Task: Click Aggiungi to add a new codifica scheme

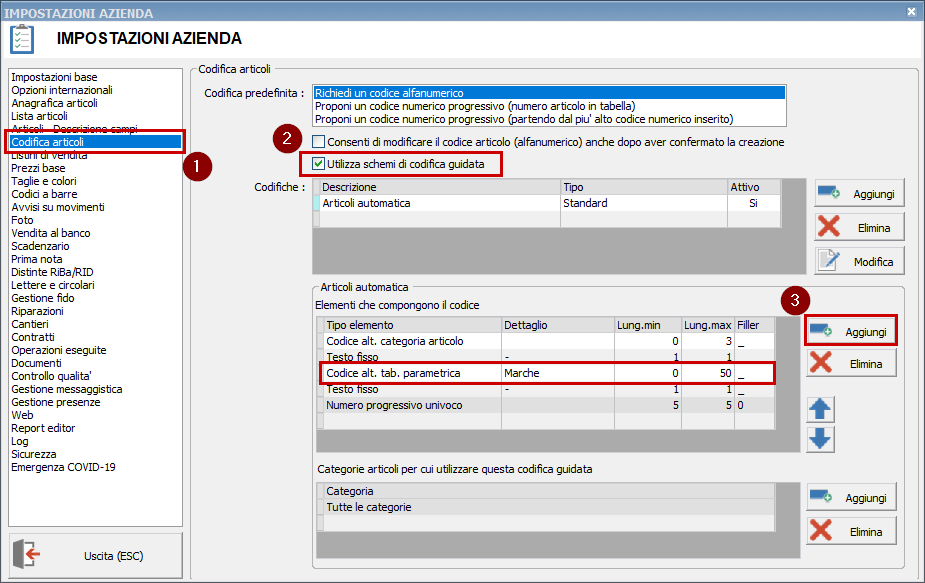Action: click(x=858, y=192)
